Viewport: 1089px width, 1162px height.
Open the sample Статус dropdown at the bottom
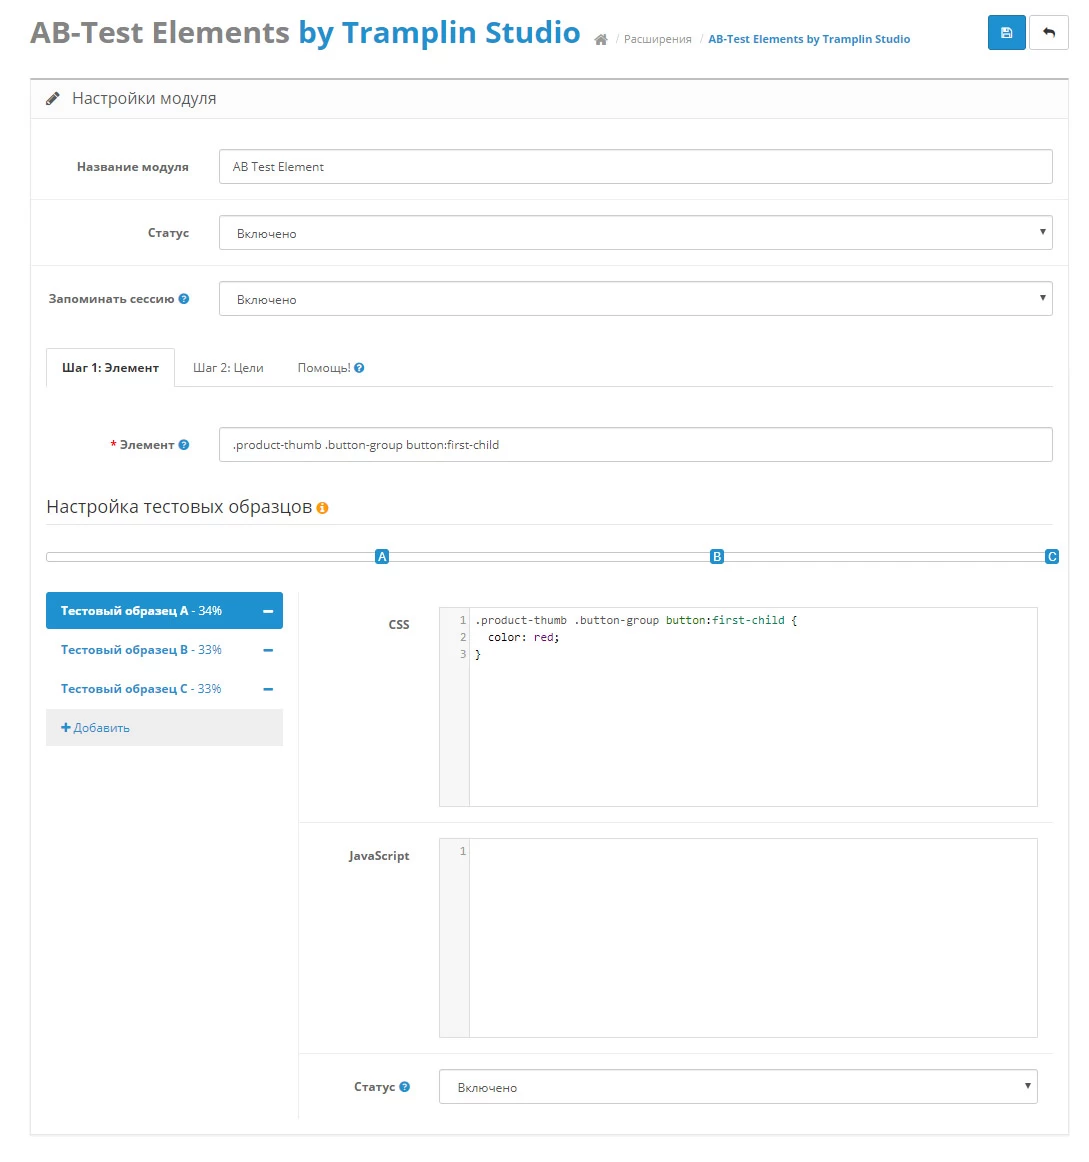[x=738, y=1086]
